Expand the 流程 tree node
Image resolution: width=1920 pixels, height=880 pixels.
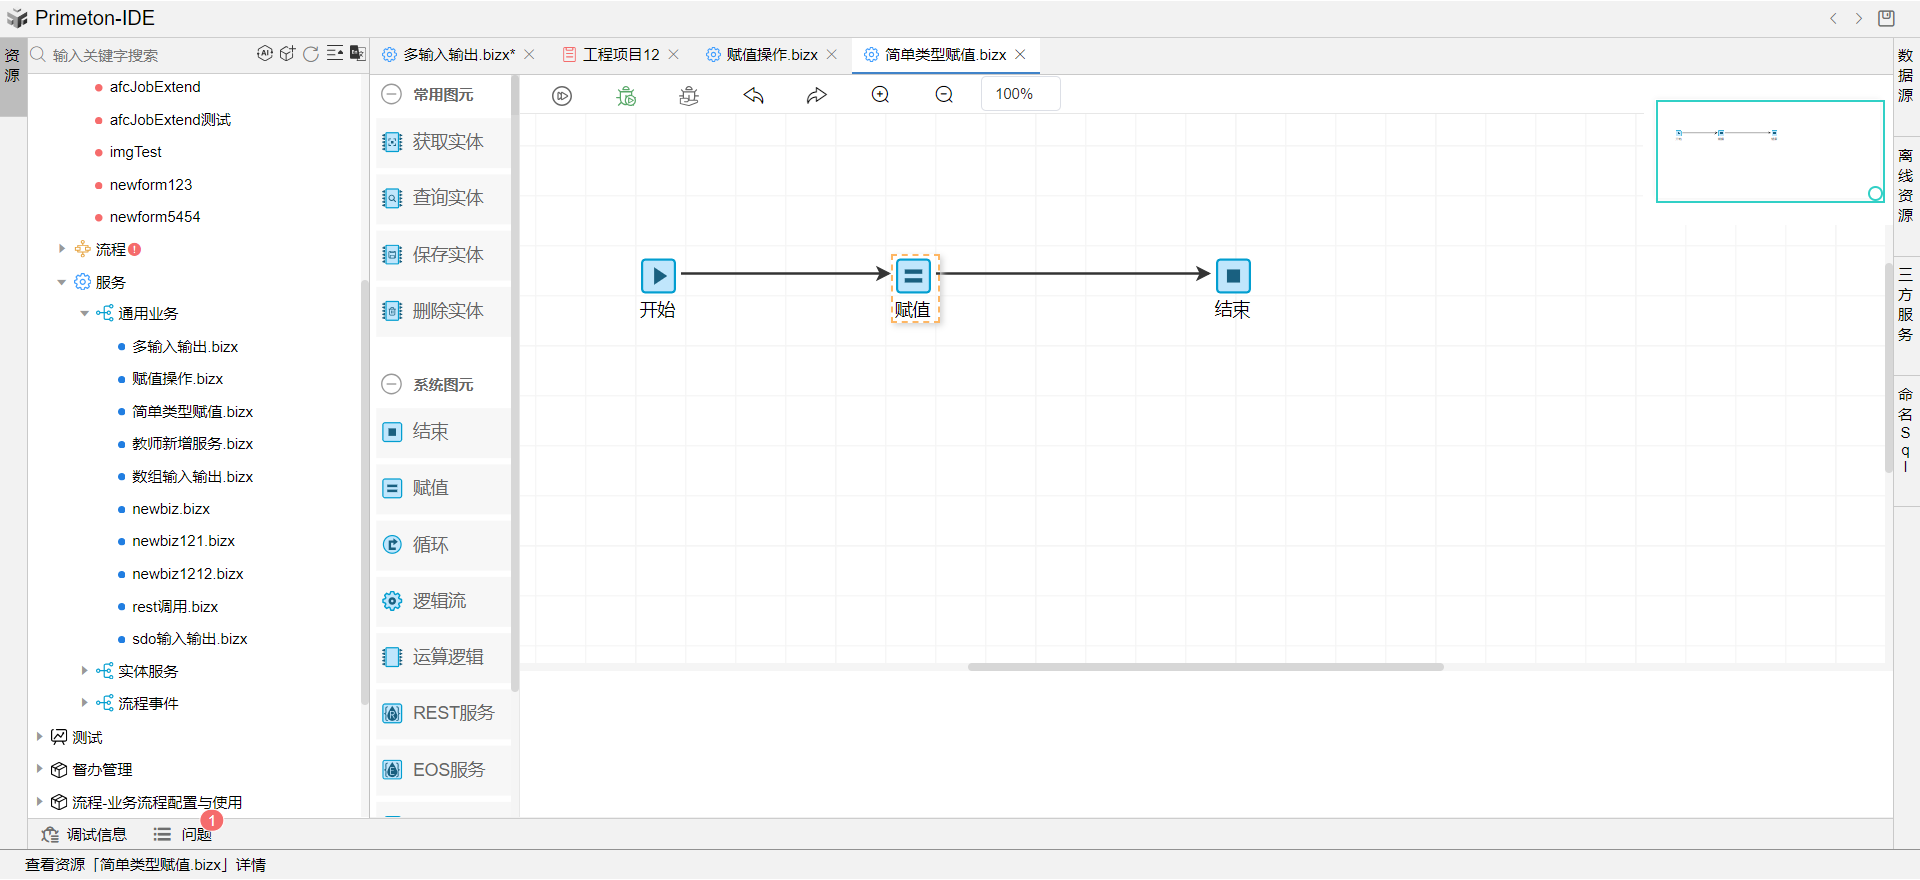pyautogui.click(x=62, y=249)
